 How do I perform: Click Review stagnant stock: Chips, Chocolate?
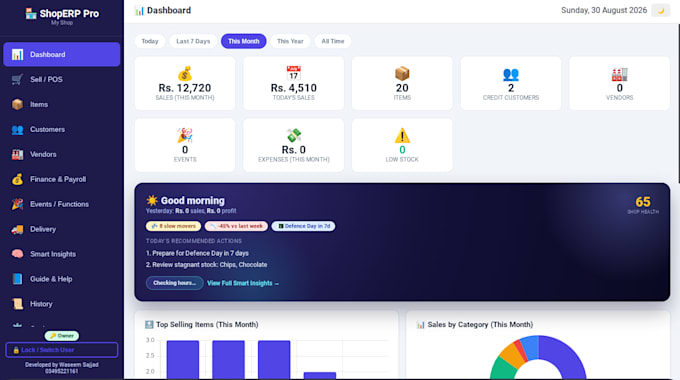click(206, 265)
